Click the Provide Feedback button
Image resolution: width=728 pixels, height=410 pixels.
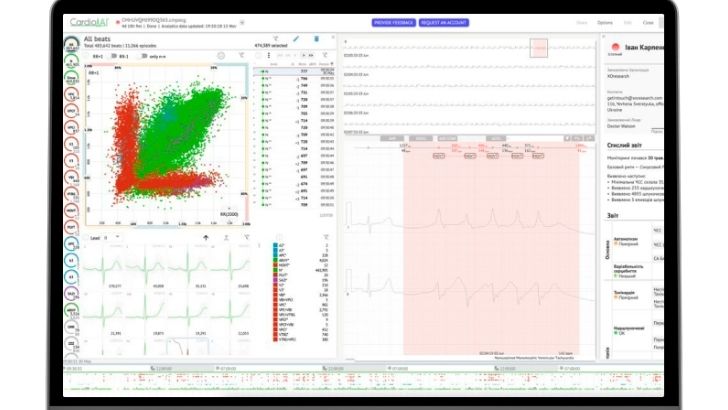point(395,21)
